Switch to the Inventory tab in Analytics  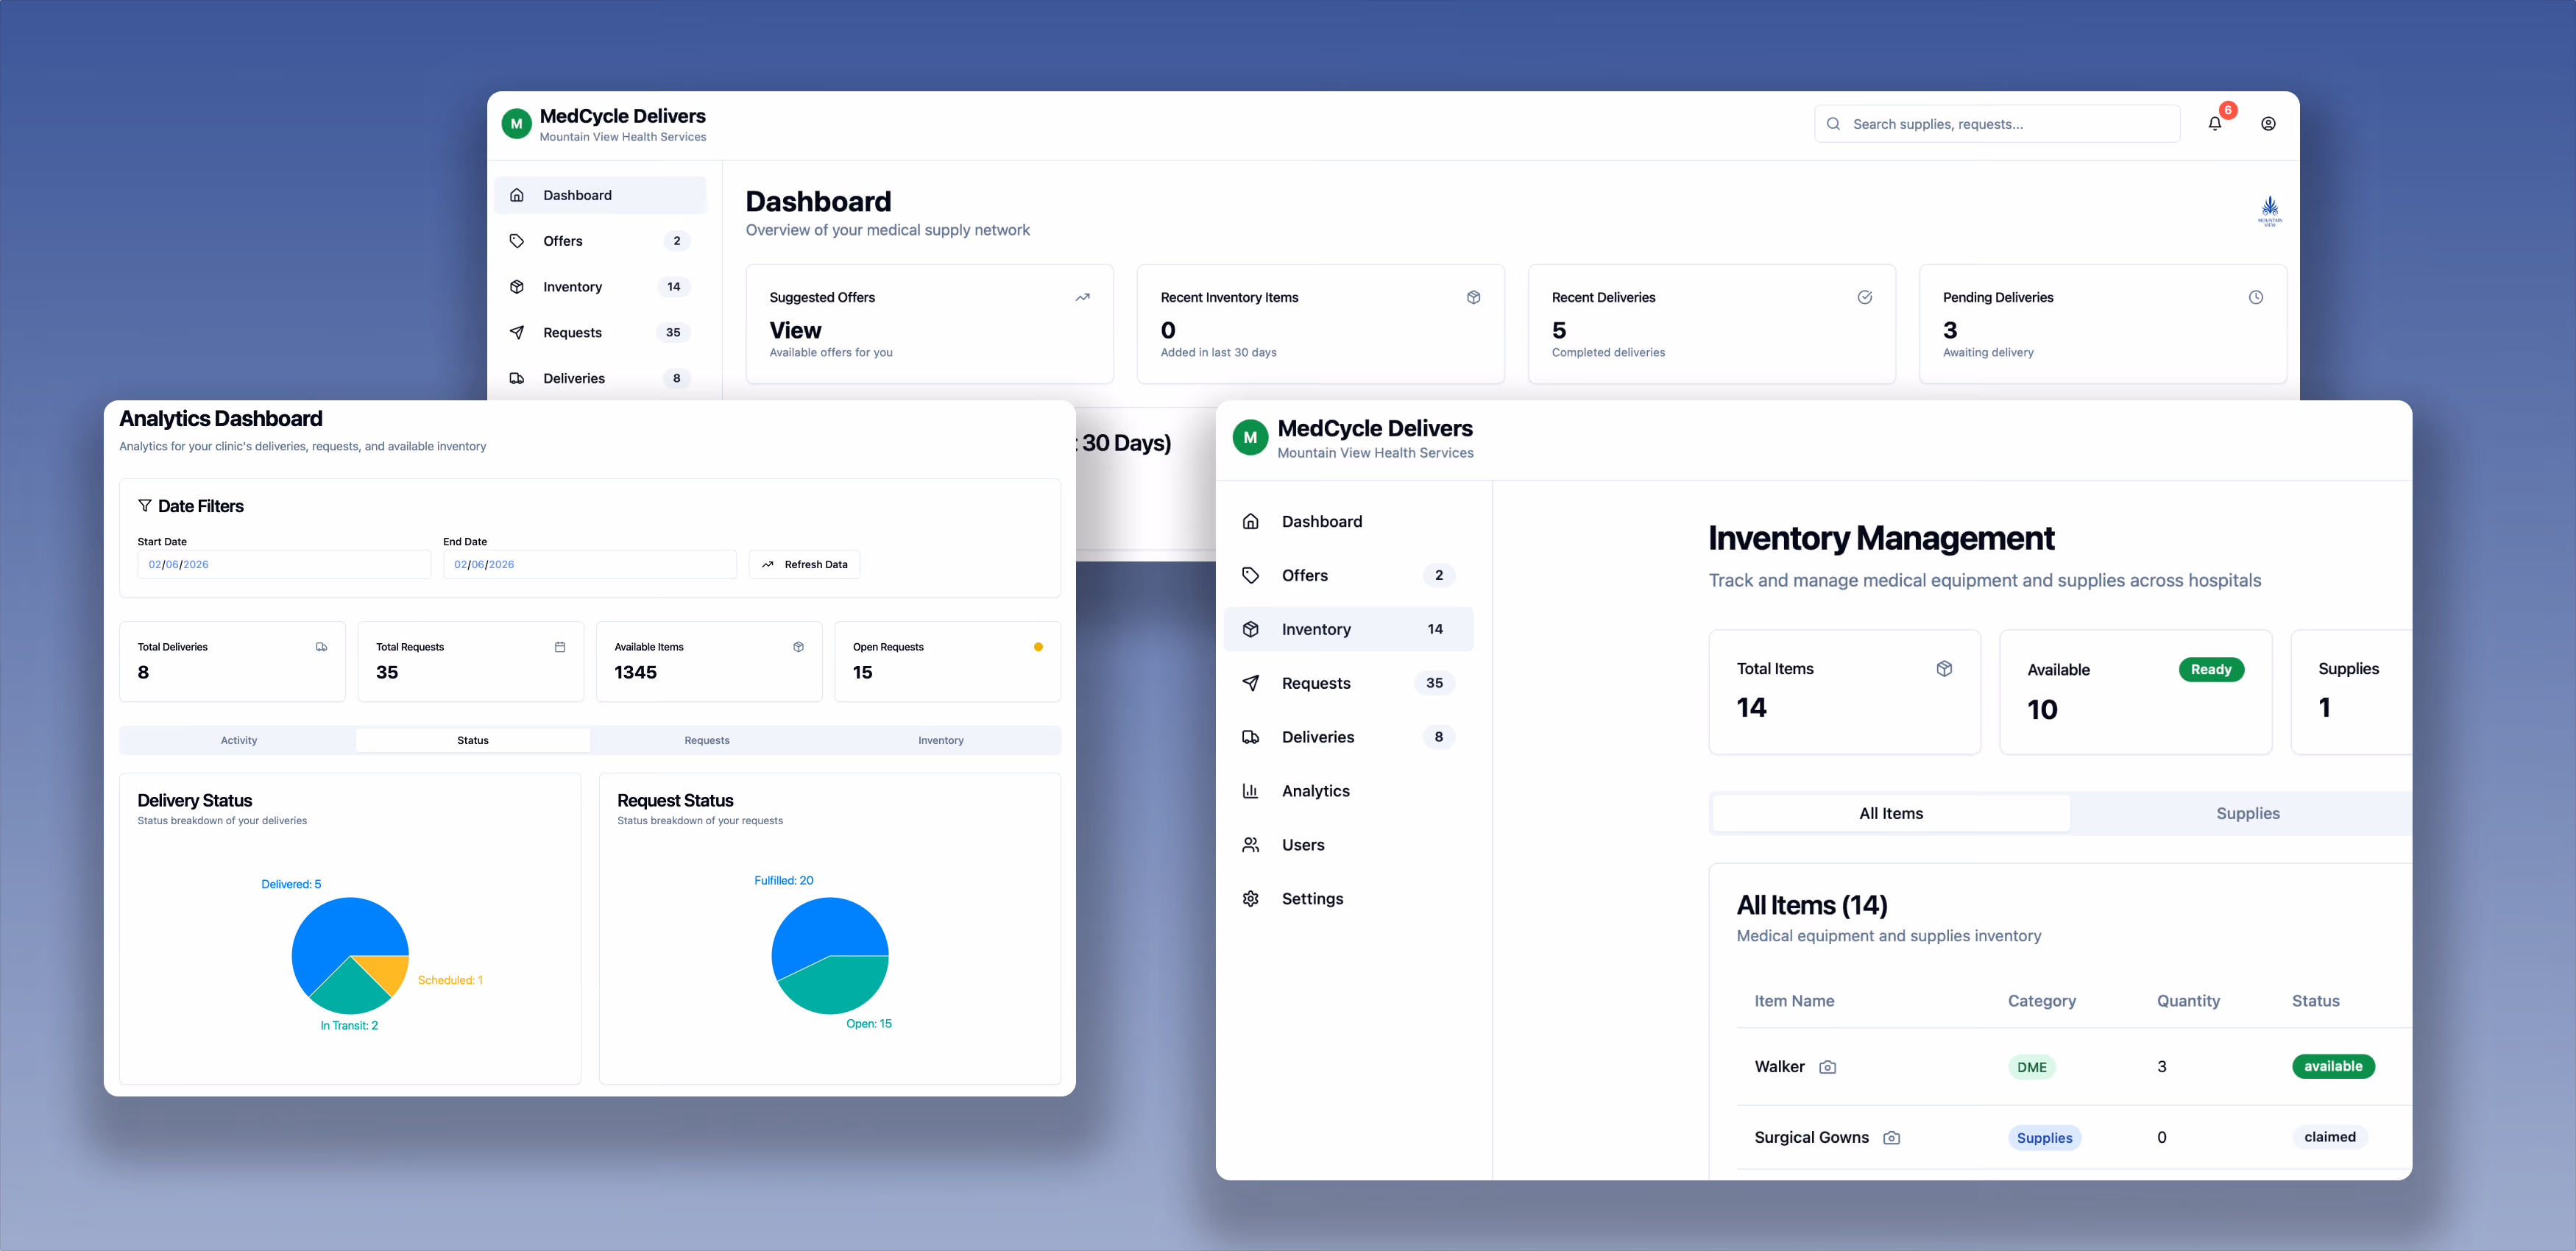point(941,740)
